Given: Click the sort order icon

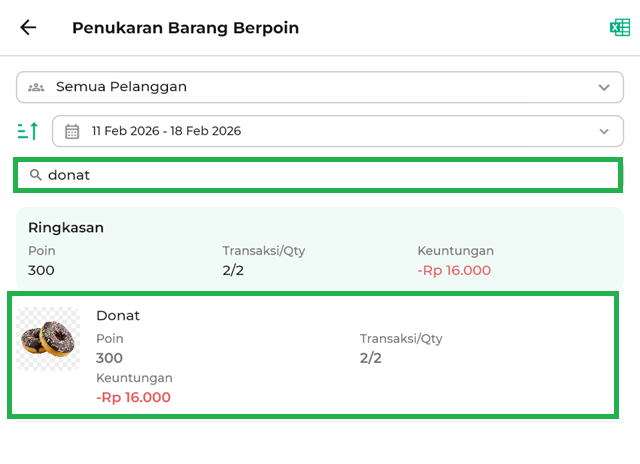Looking at the screenshot, I should (x=28, y=131).
